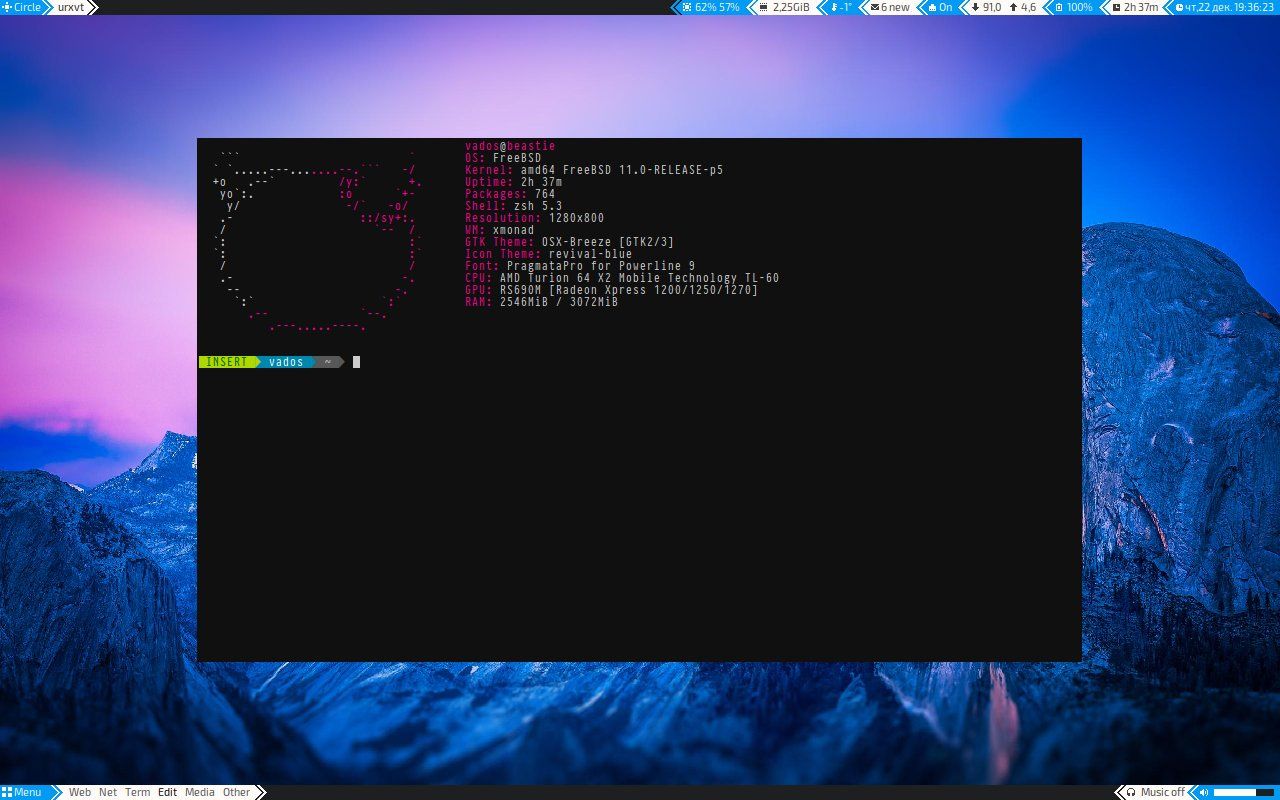Click the download speed 91,0 indicator
1280x800 pixels.
[986, 7]
